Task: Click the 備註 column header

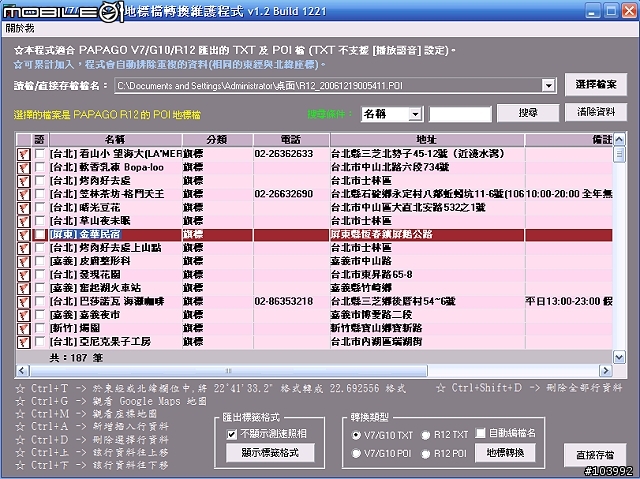Action: 569,140
